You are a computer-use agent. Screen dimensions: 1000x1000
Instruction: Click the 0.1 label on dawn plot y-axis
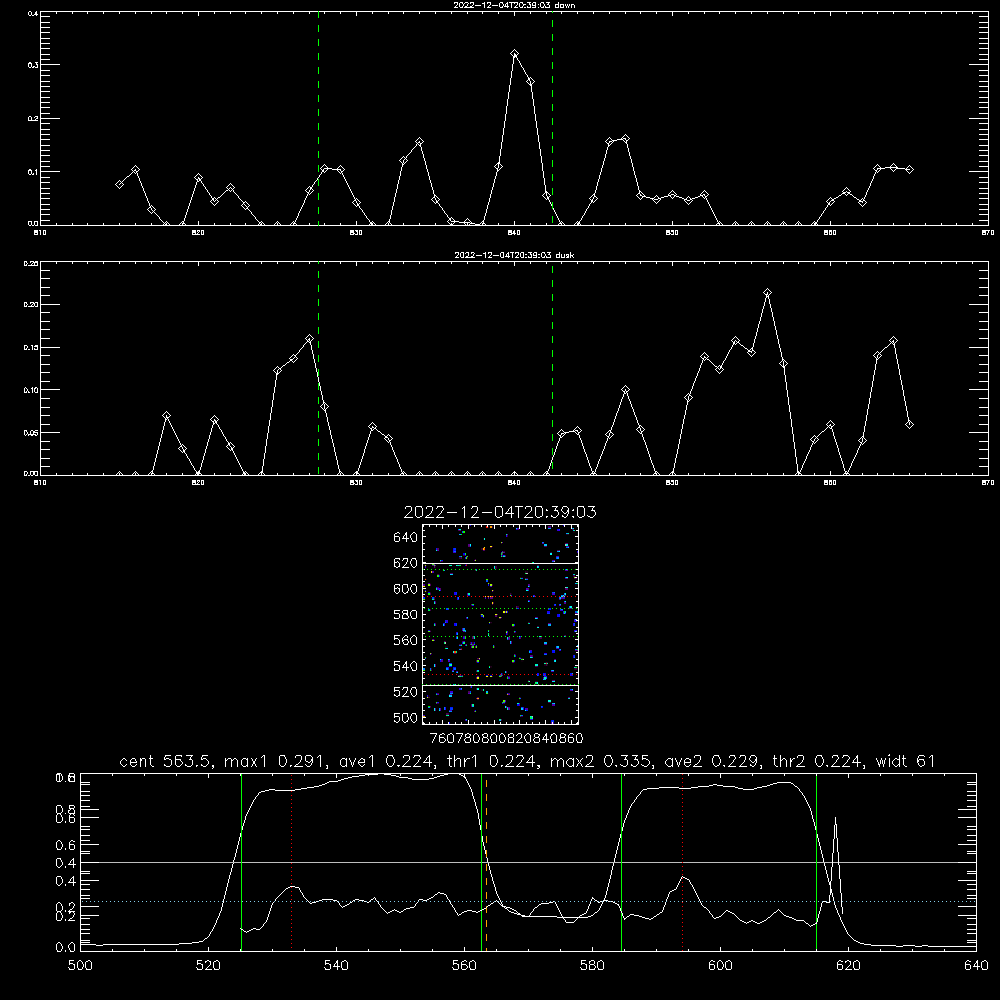(x=33, y=172)
